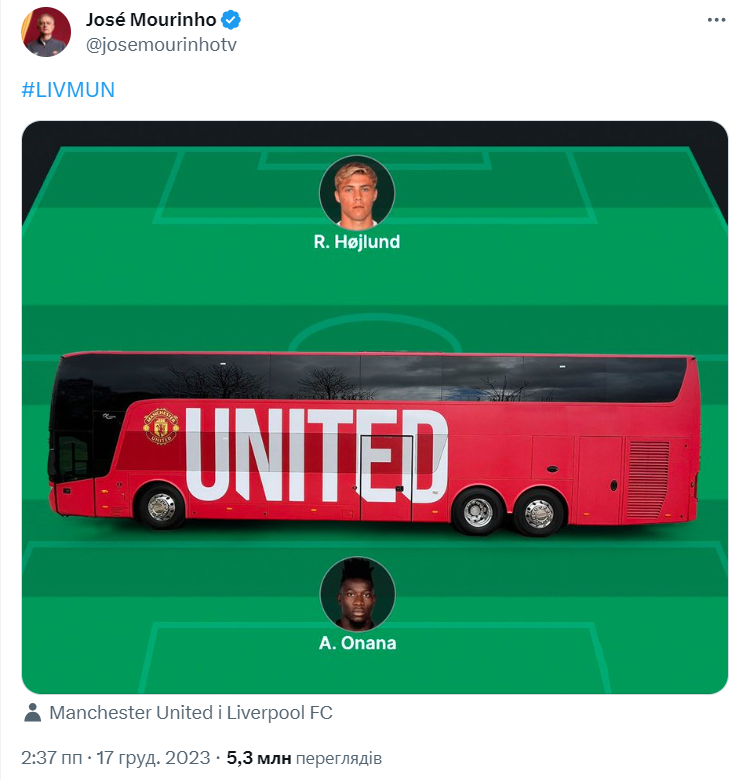The width and height of the screenshot is (749, 780).
Task: Click the Manchester United crest on the bus
Action: [x=160, y=425]
